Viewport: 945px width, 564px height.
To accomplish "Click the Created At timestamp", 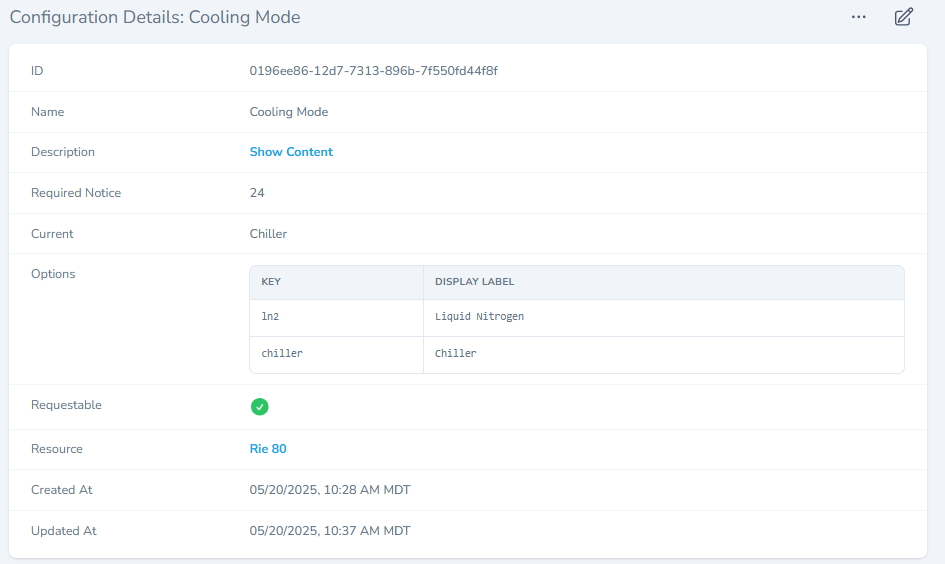I will tap(330, 490).
